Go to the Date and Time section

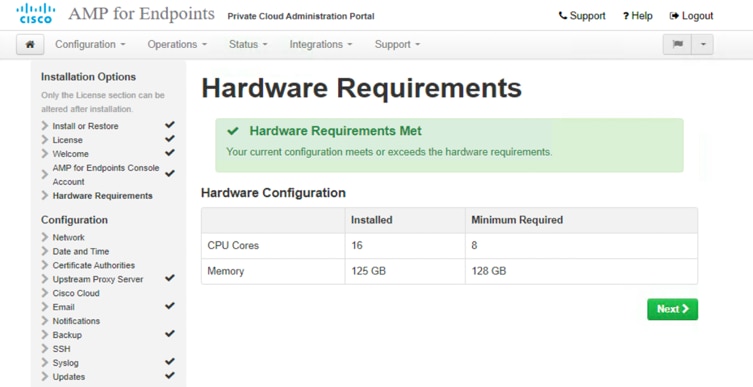[81, 252]
